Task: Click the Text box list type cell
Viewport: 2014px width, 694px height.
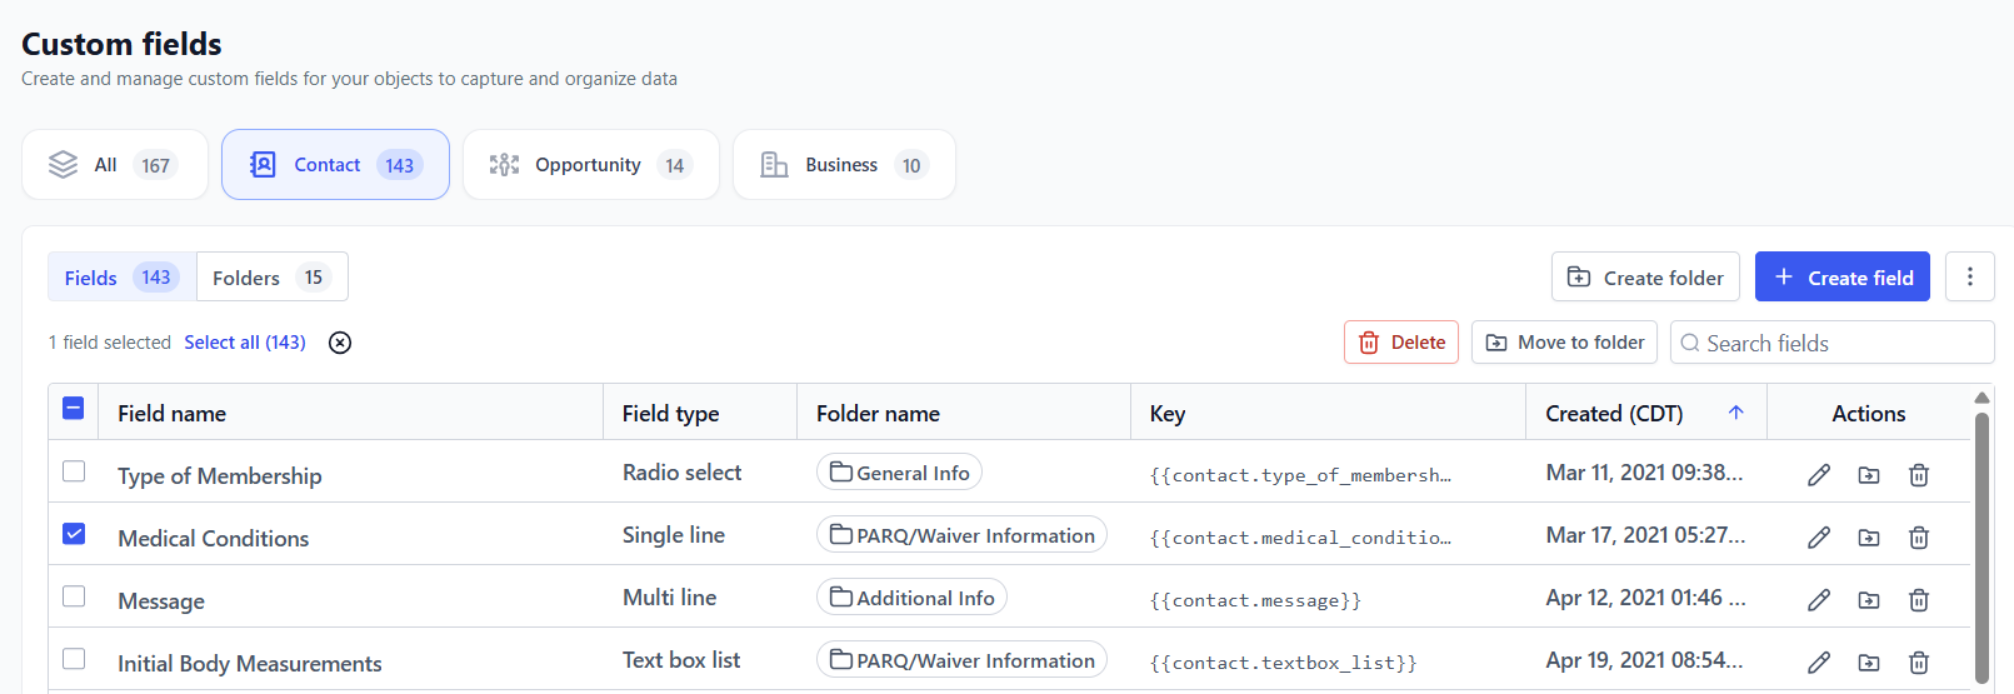Action: [x=681, y=660]
